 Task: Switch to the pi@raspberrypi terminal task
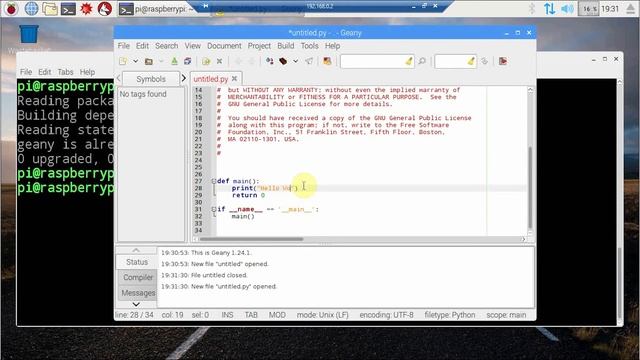pos(156,9)
